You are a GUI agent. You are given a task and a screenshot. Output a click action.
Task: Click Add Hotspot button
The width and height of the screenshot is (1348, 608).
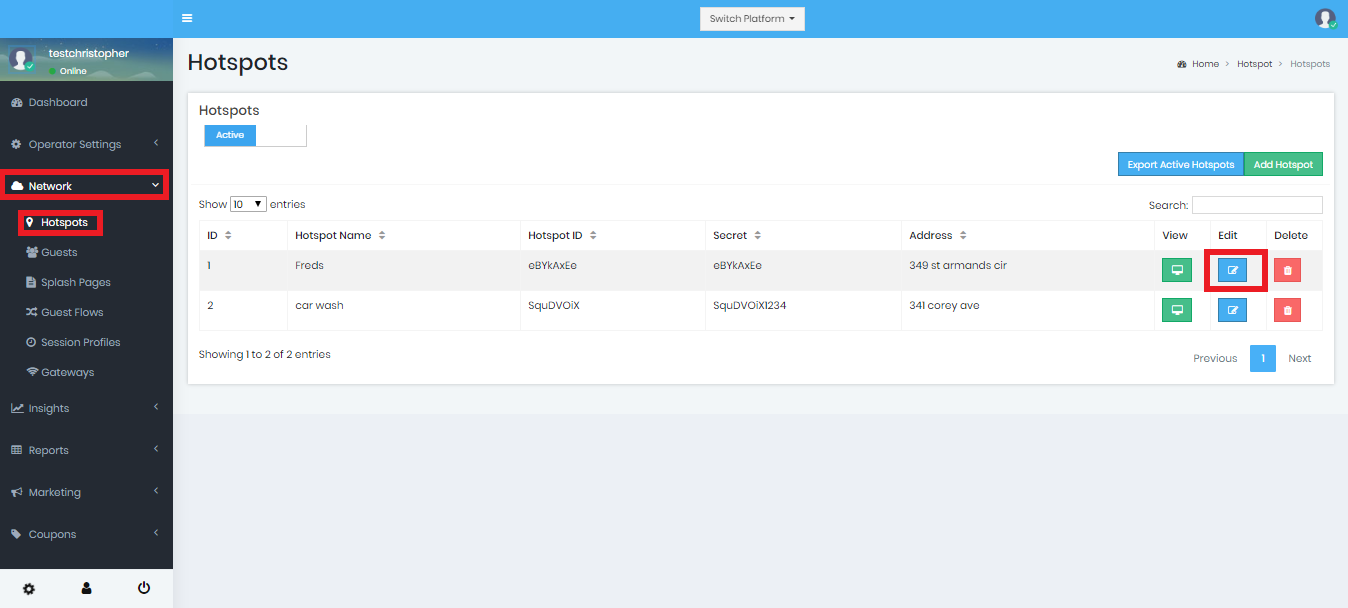pos(1284,164)
